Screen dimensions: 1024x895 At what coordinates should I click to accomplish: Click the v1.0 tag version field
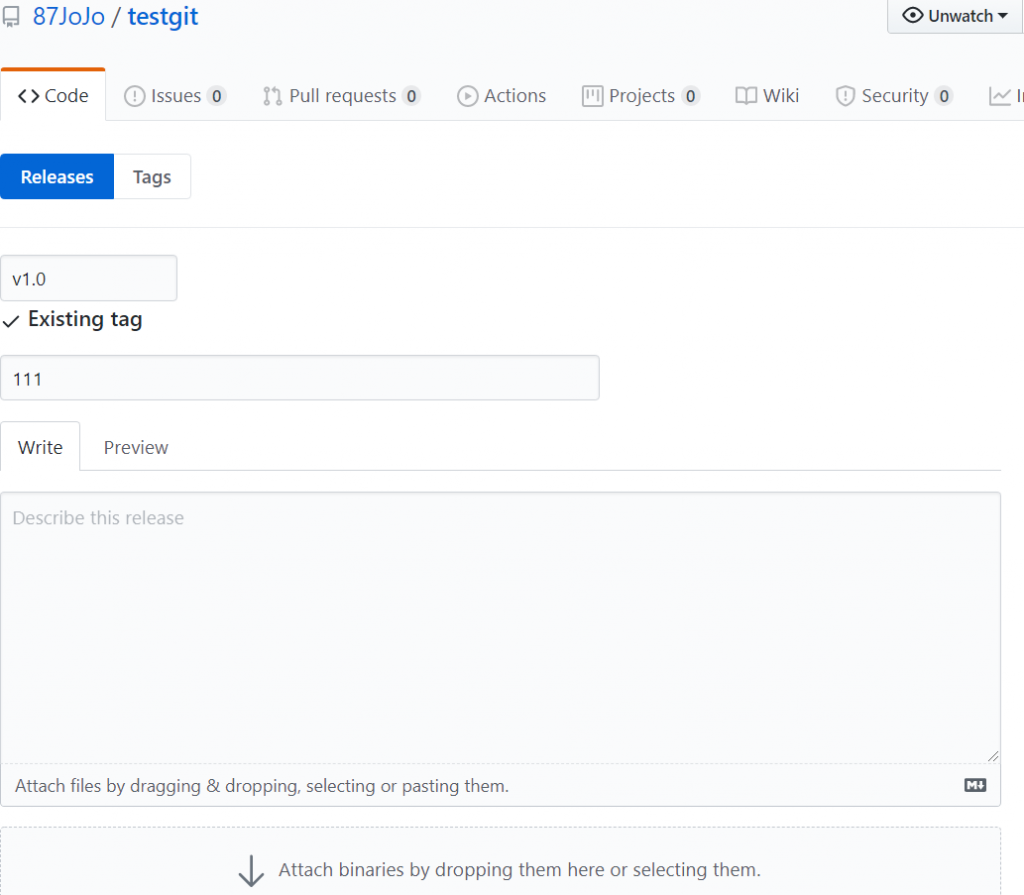(x=88, y=278)
